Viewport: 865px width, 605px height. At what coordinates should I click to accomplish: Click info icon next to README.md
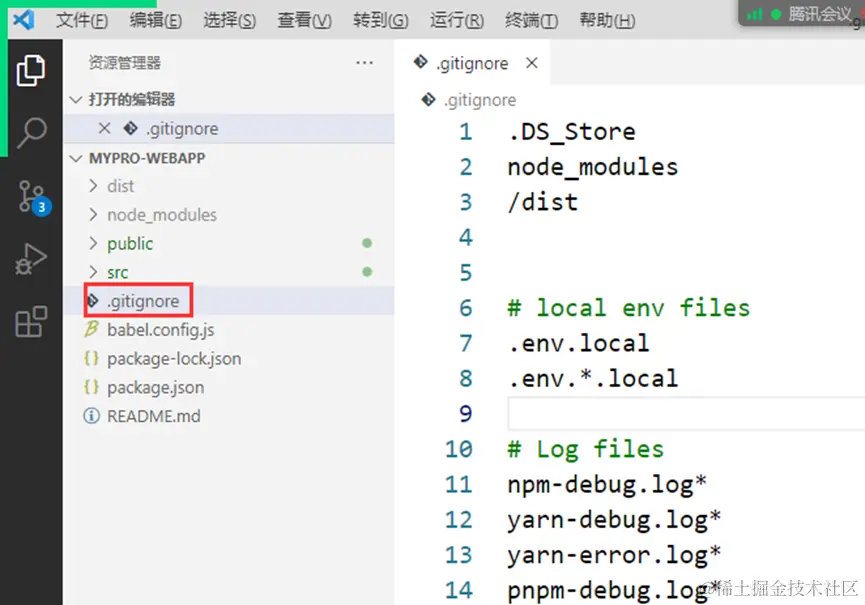(91, 416)
